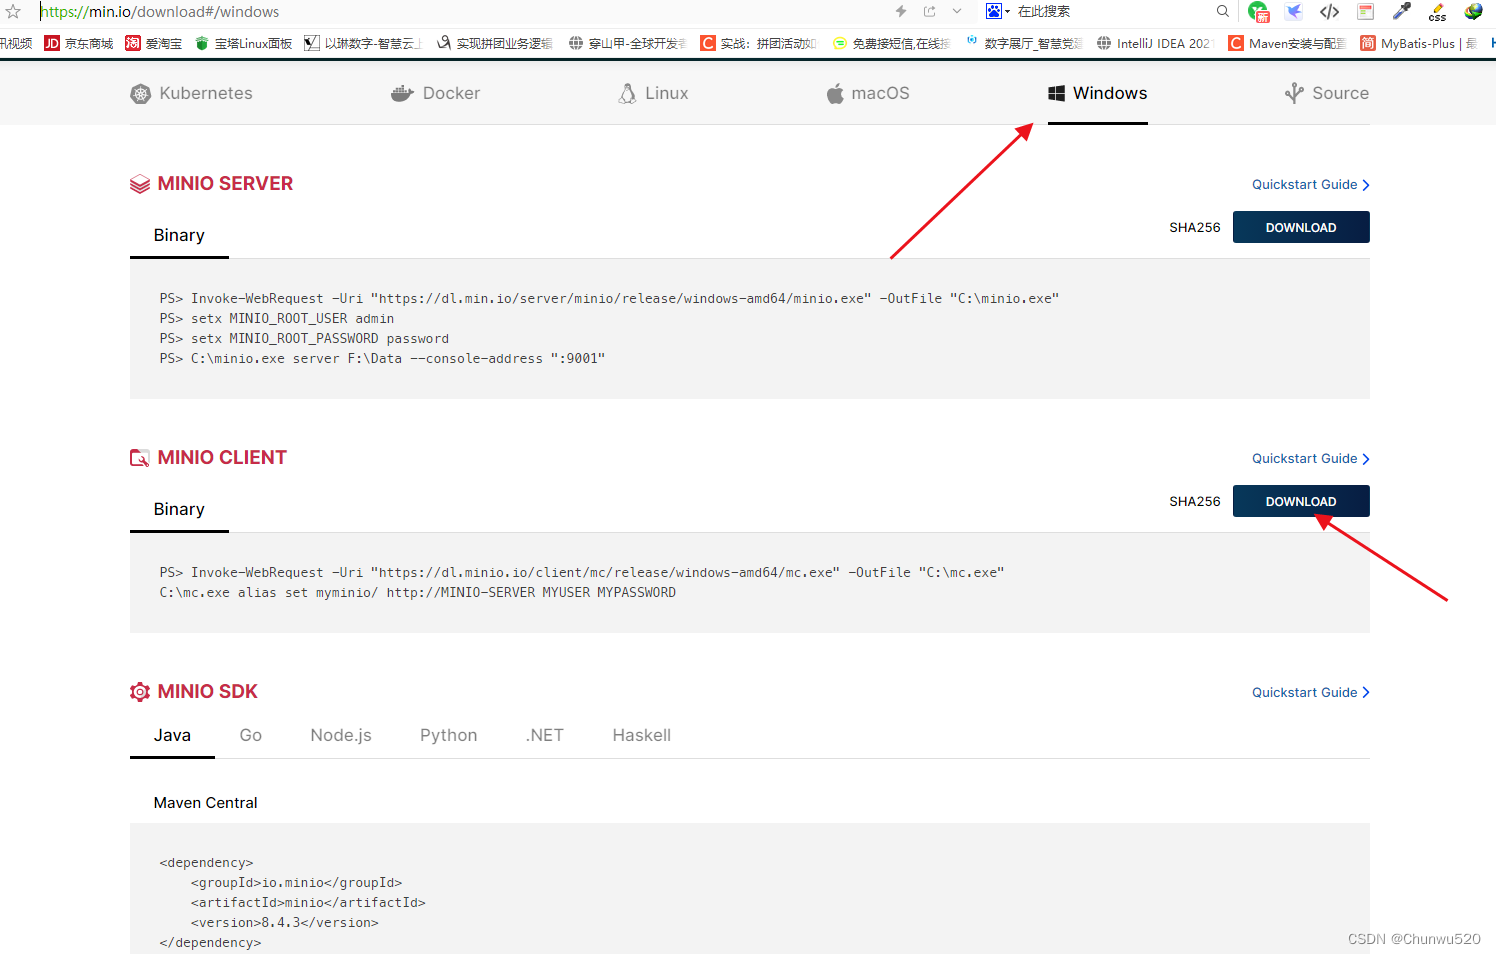Select the Java SDK tab
Screen dimensions: 1496x954
pos(172,735)
